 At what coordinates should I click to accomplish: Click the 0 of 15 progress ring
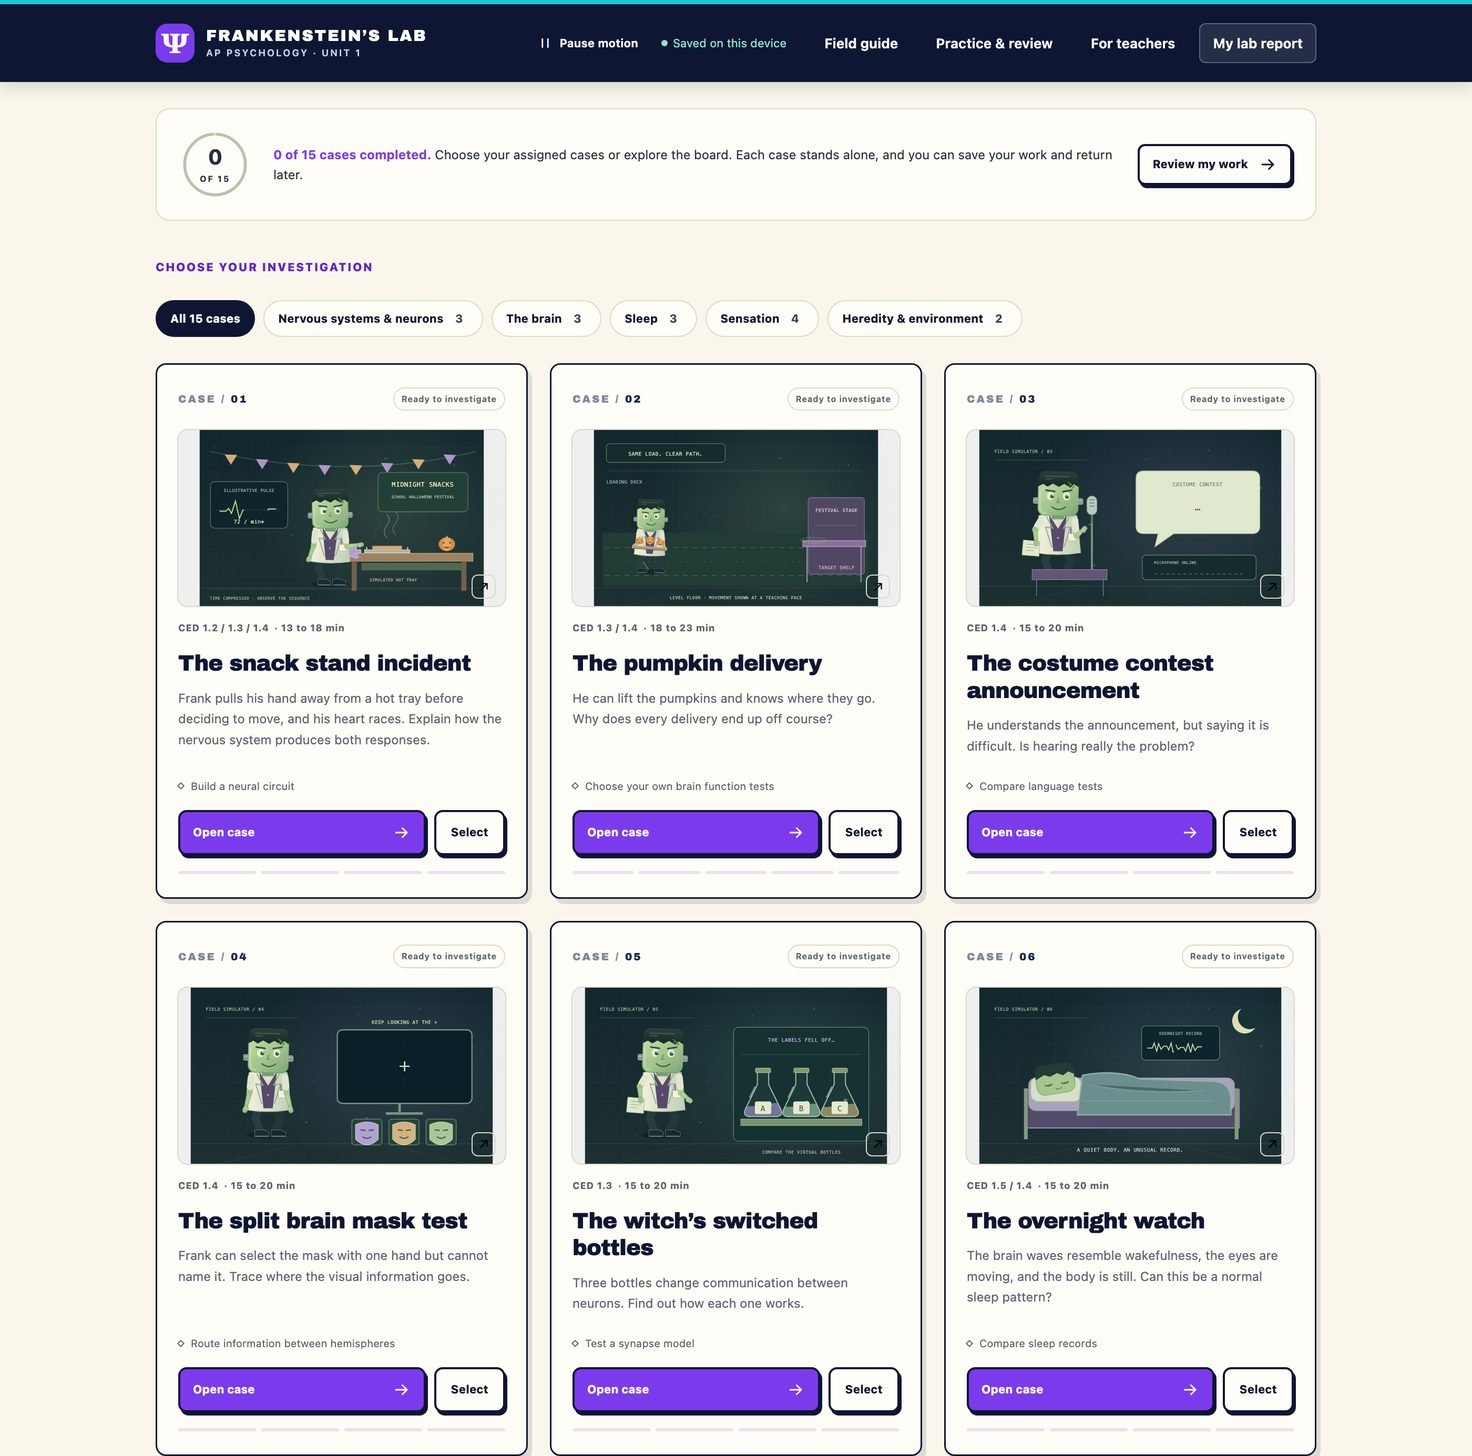[215, 164]
